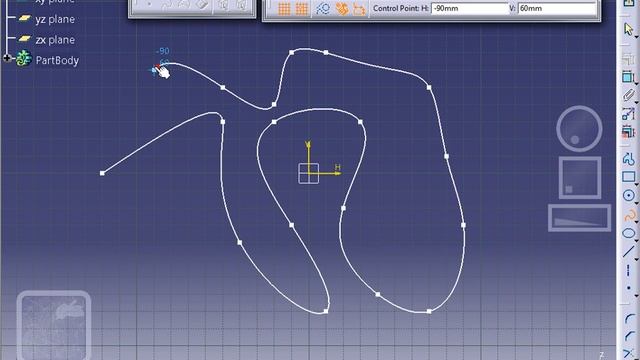Click the yz plane icon in tree
Screen dimensions: 640x360
click(x=25, y=18)
